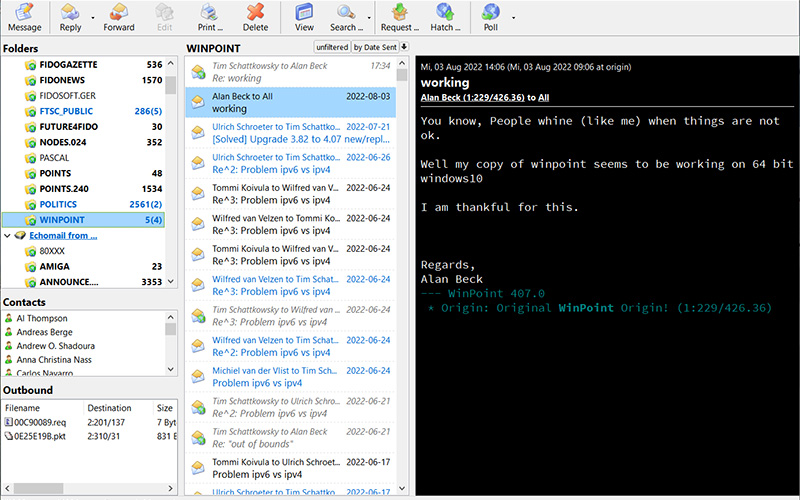Open the Re: "out of bounds" message
The image size is (800, 500).
(x=290, y=438)
